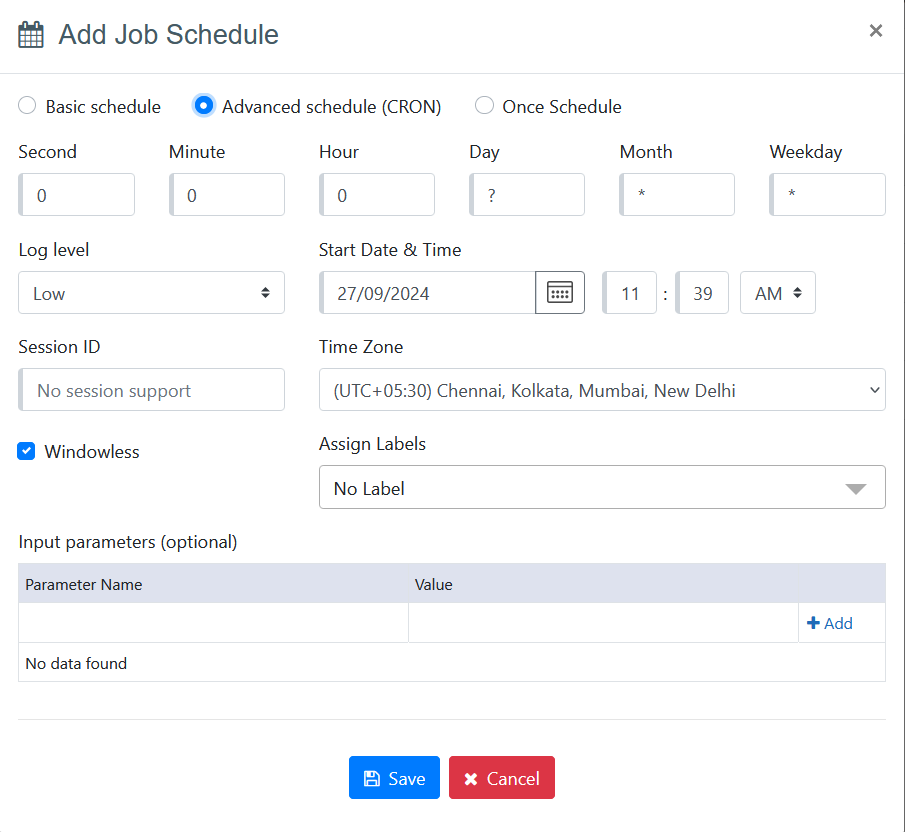Click the Second CRON field
905x832 pixels.
[x=78, y=195]
